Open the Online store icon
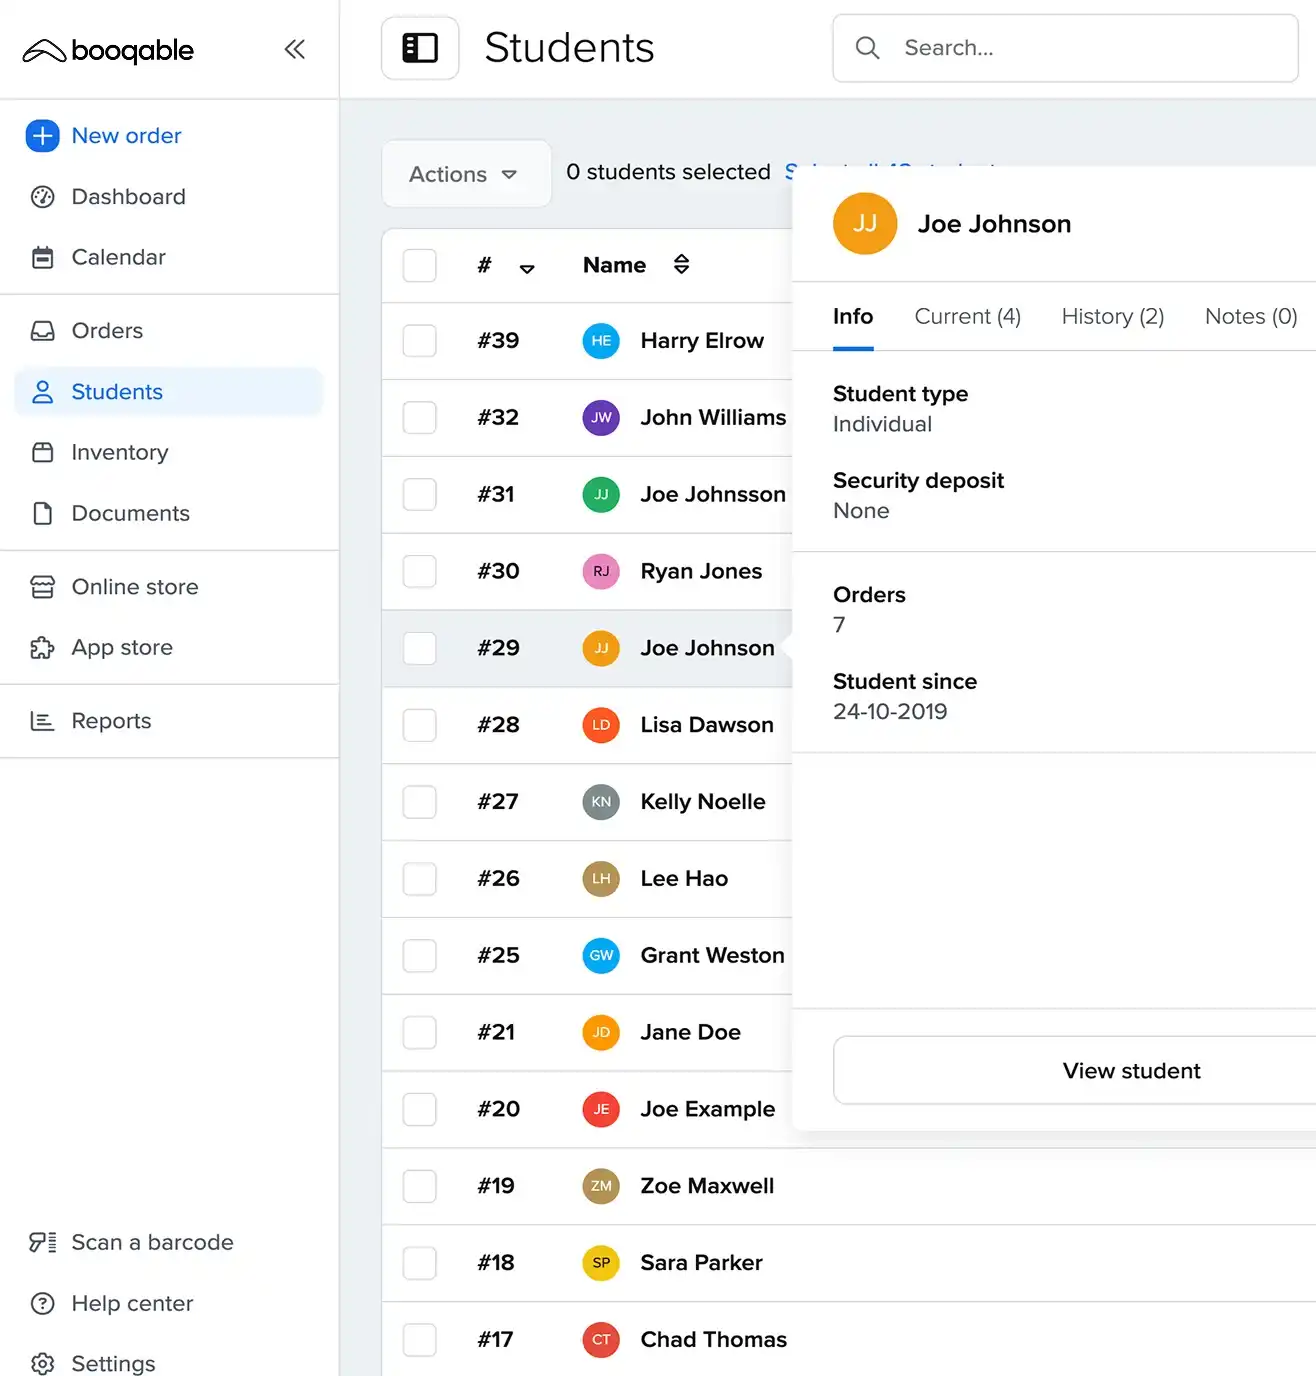 42,587
